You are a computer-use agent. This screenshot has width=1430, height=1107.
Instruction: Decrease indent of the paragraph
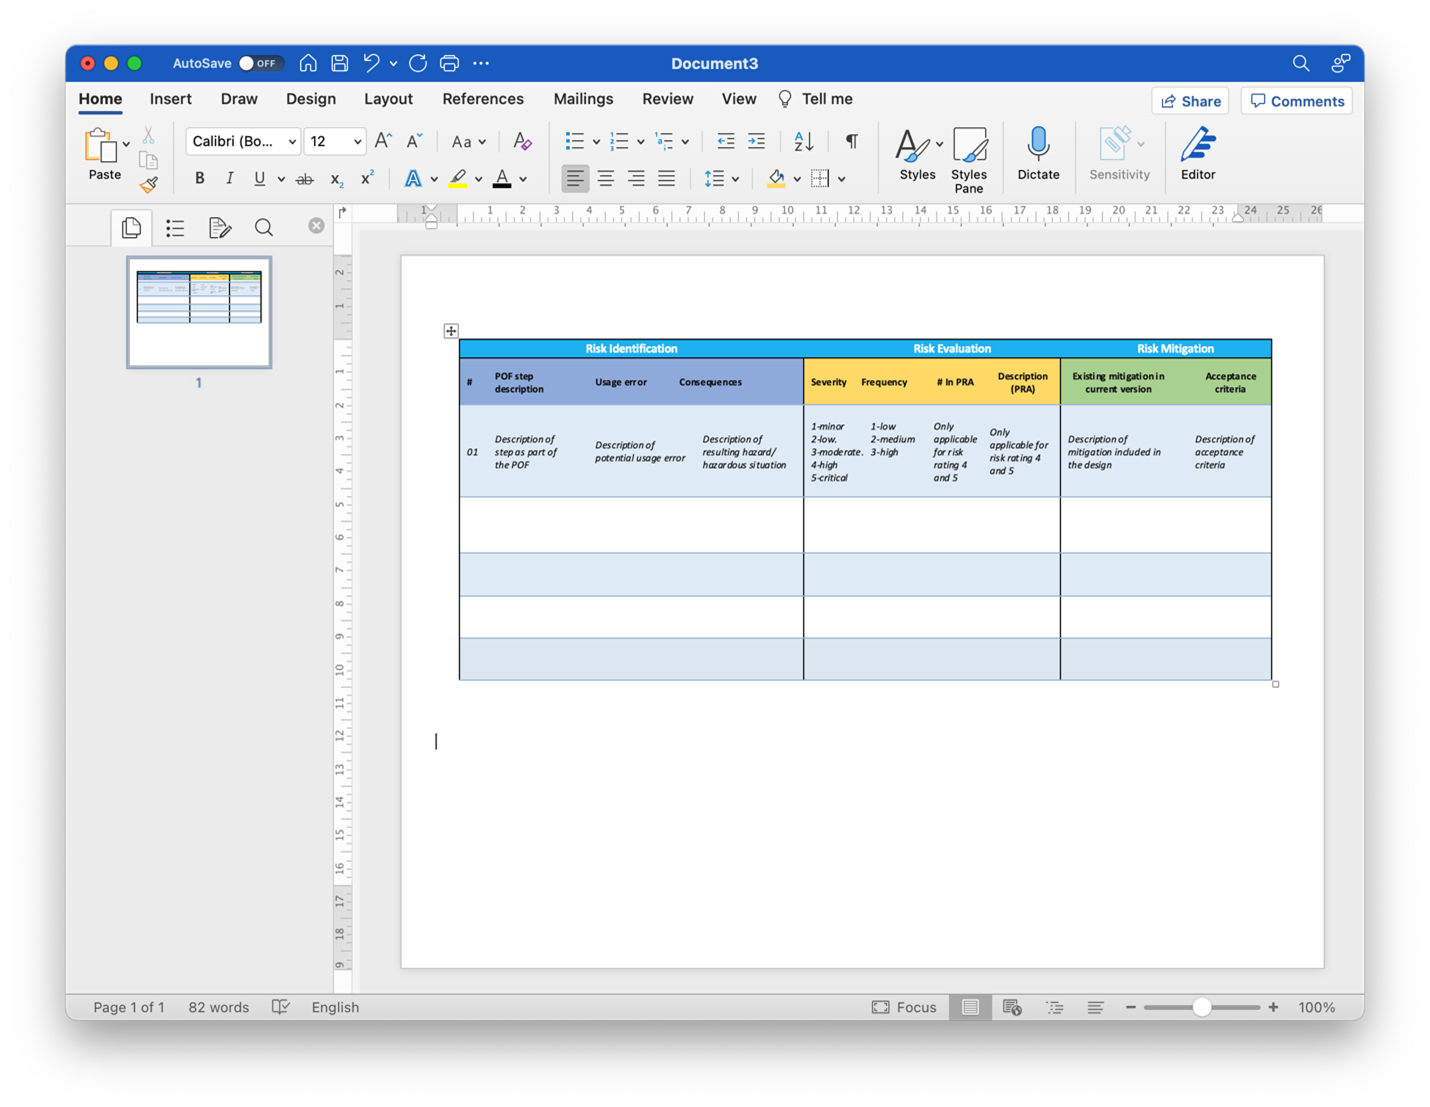726,141
